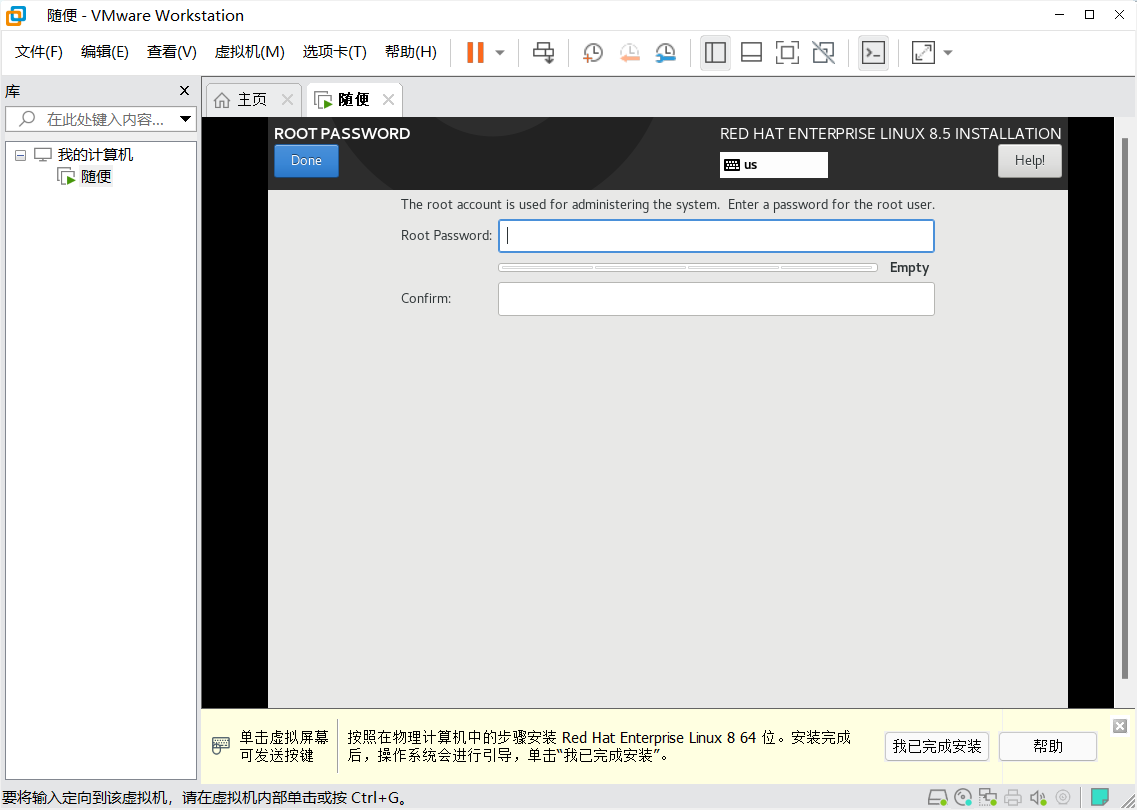Click the stretch guest display icon
Screen dimensions: 1137x810
[923, 52]
